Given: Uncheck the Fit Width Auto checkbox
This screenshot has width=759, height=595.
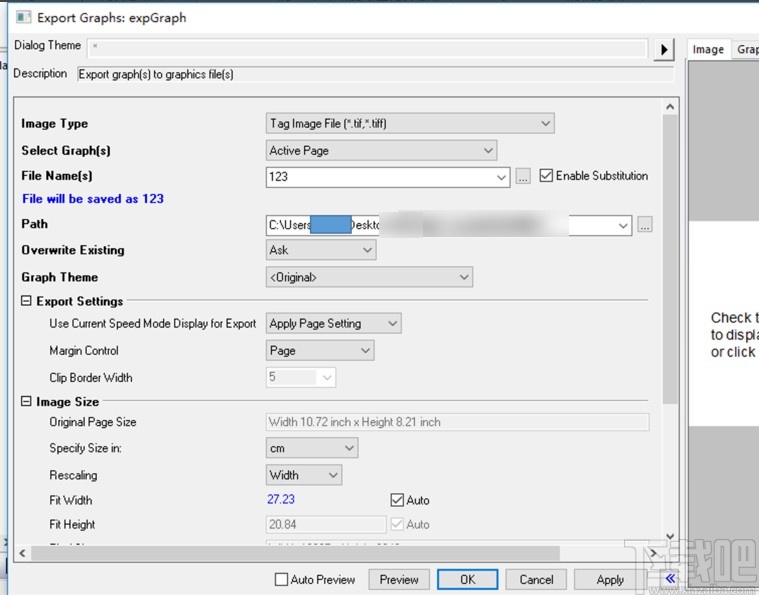Looking at the screenshot, I should [x=397, y=500].
